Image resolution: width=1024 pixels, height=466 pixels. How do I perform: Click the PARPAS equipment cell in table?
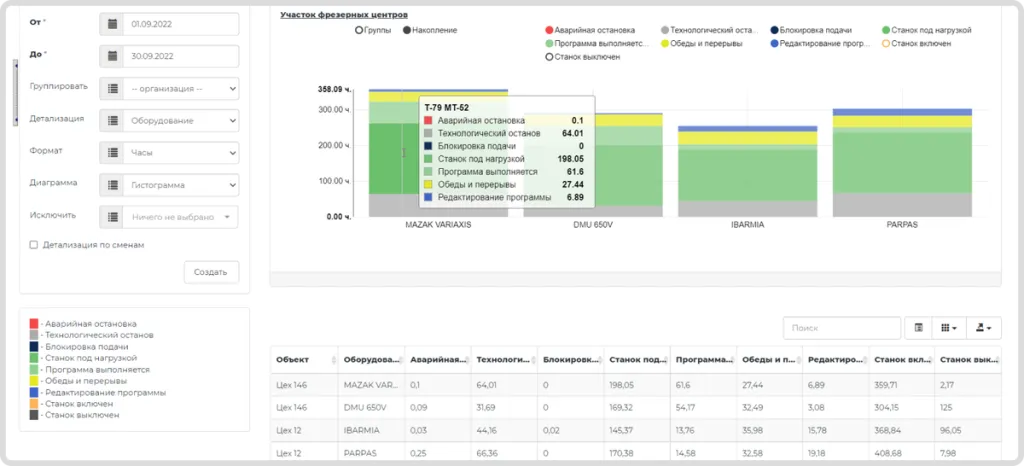tap(371, 452)
